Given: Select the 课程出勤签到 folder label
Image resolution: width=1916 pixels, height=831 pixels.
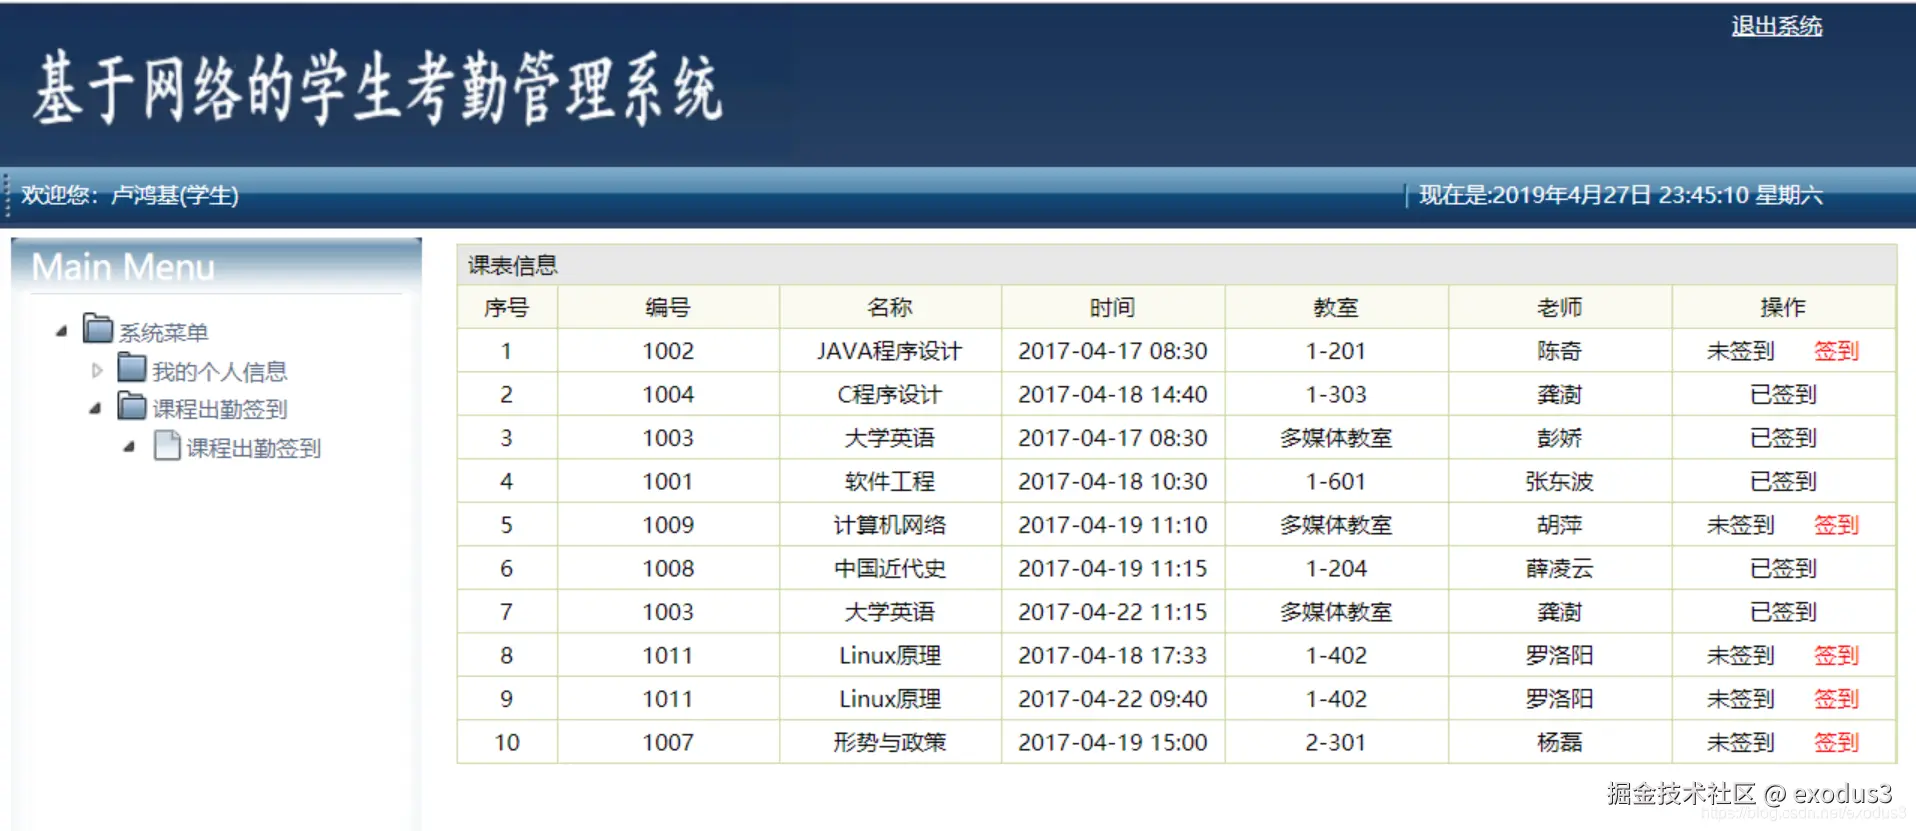Looking at the screenshot, I should 220,409.
